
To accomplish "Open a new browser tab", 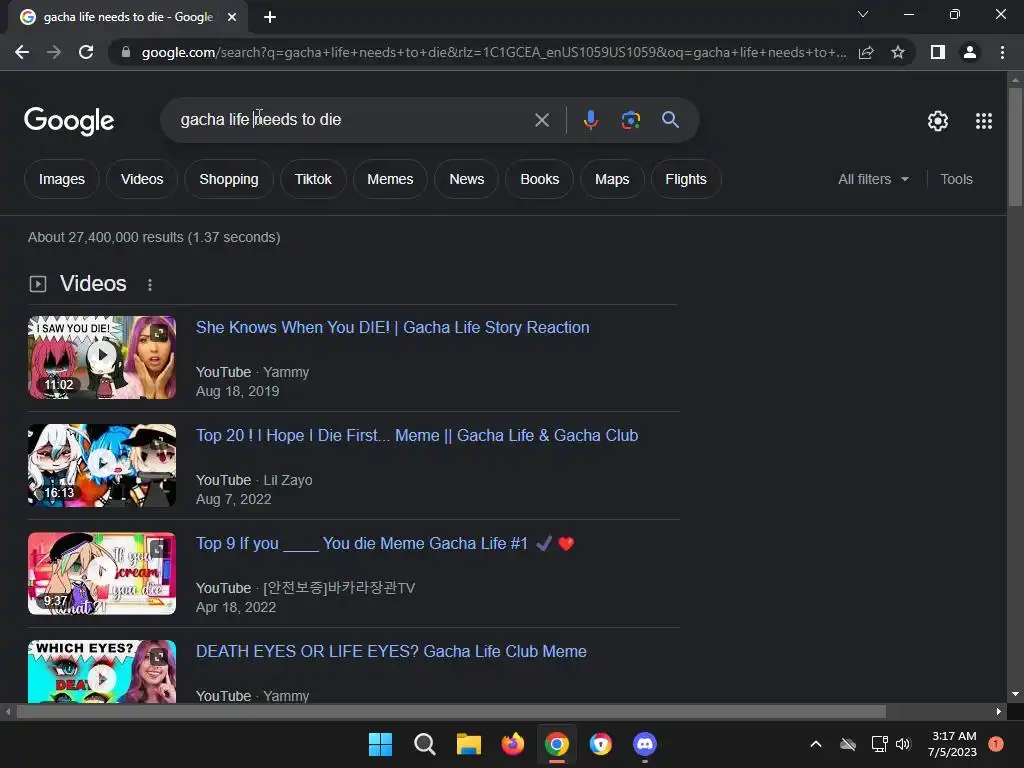I will pos(270,17).
